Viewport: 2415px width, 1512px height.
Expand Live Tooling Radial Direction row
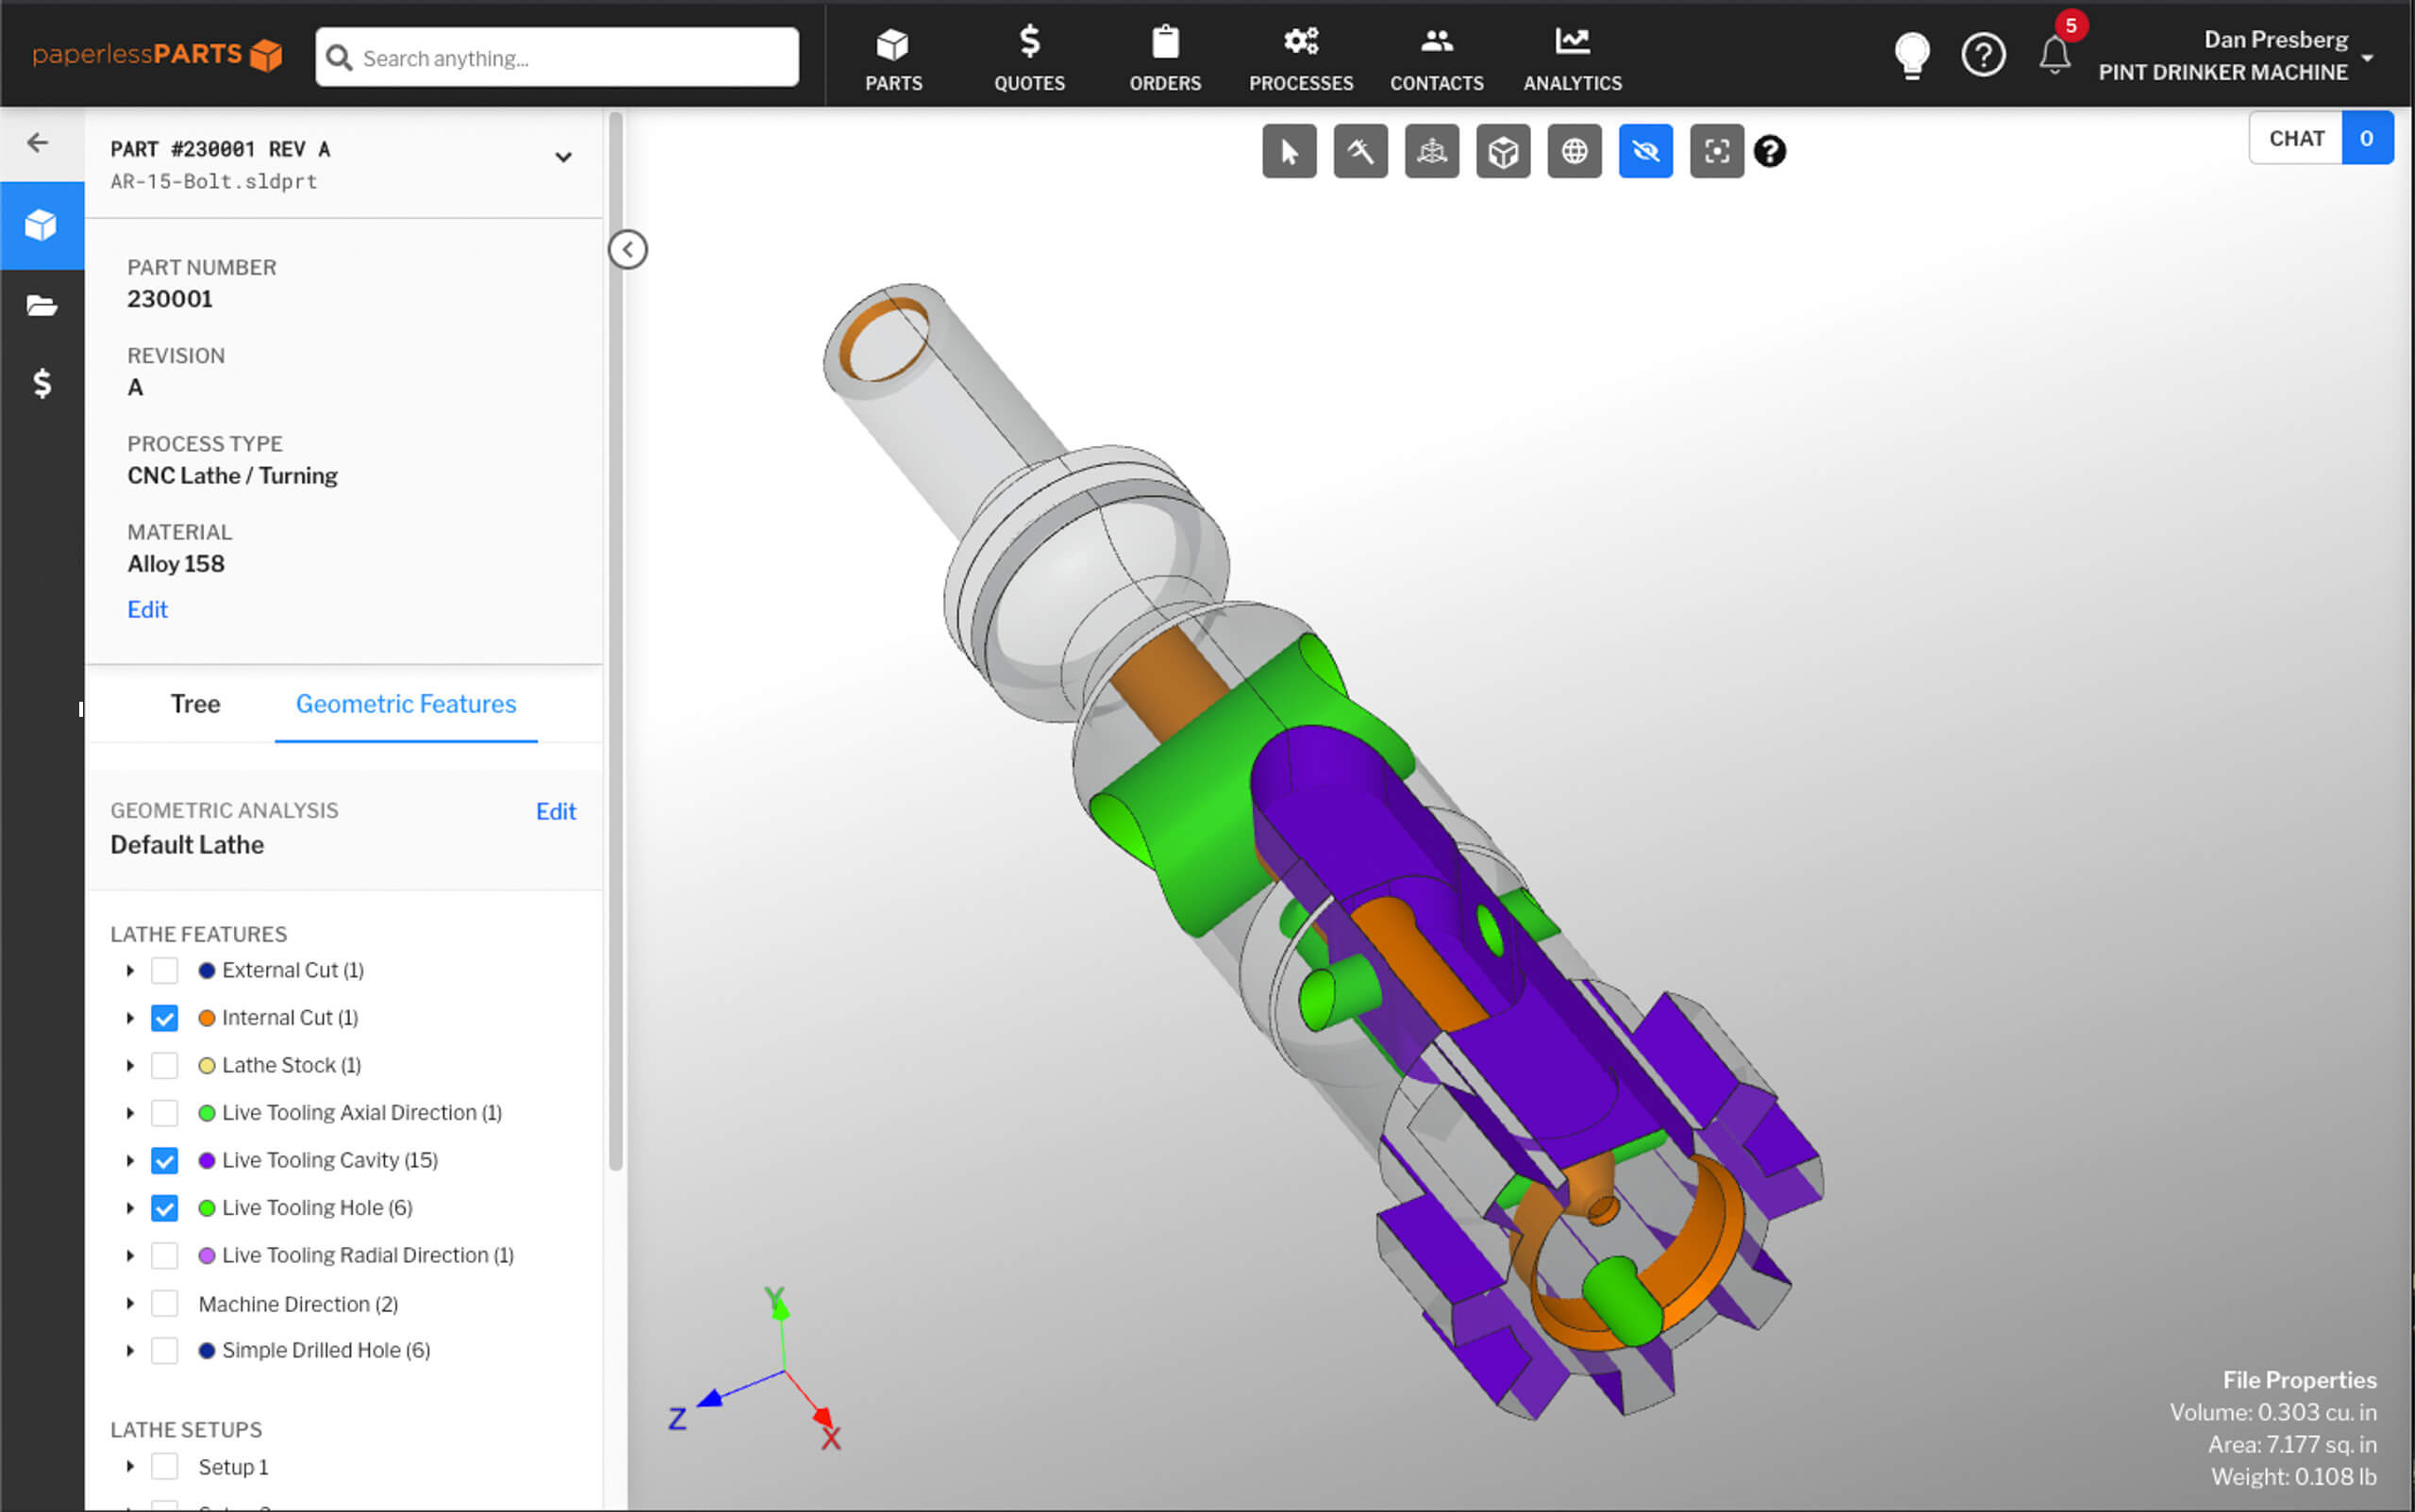click(x=130, y=1255)
